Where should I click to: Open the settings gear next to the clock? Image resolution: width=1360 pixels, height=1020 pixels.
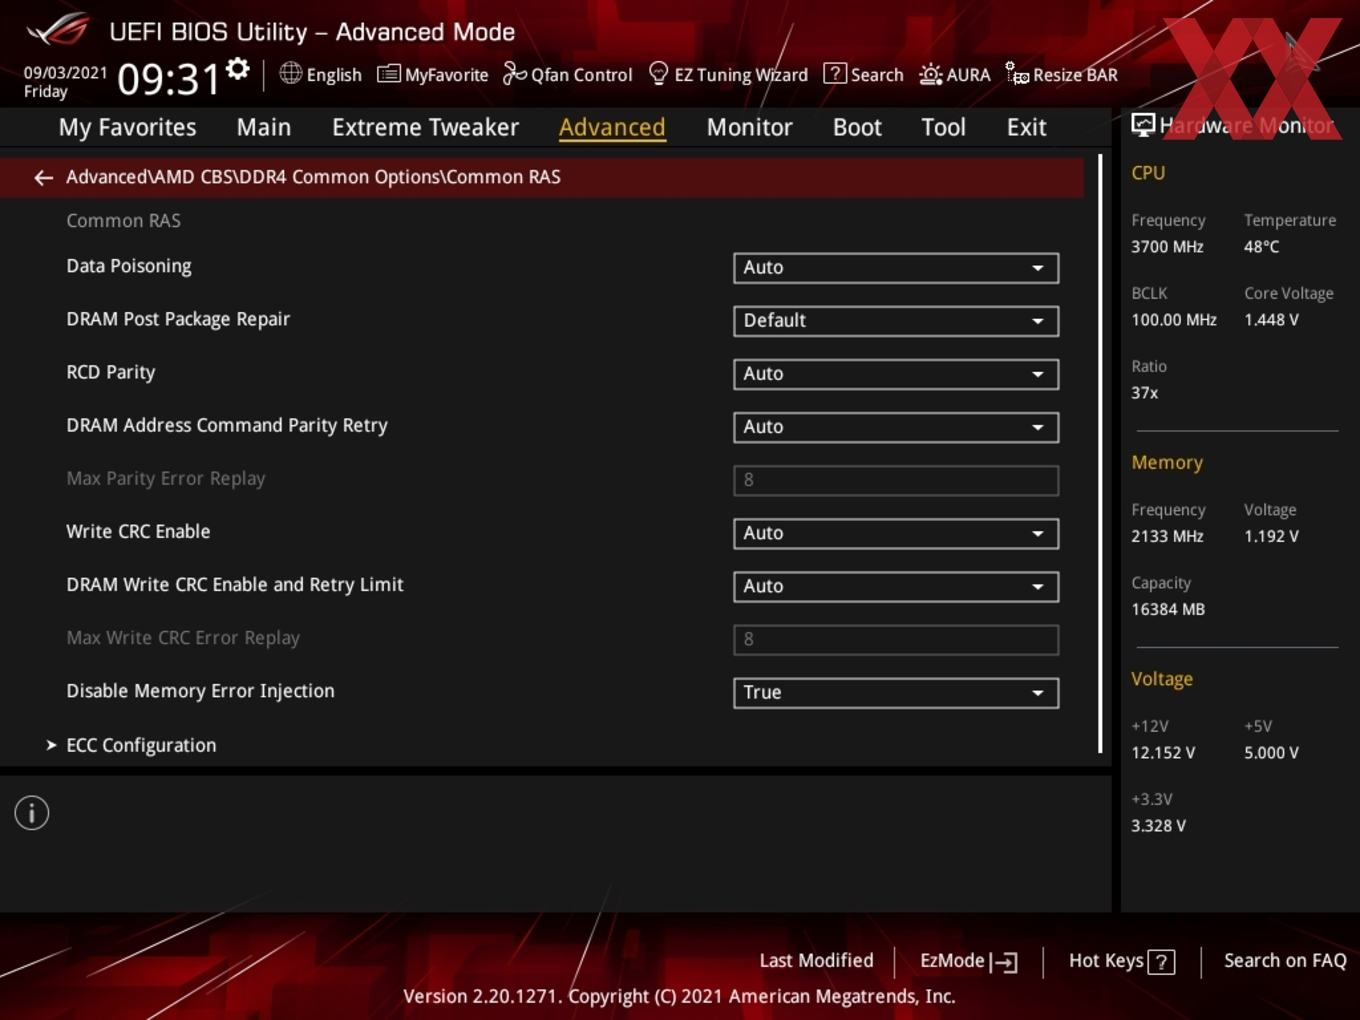click(x=238, y=69)
